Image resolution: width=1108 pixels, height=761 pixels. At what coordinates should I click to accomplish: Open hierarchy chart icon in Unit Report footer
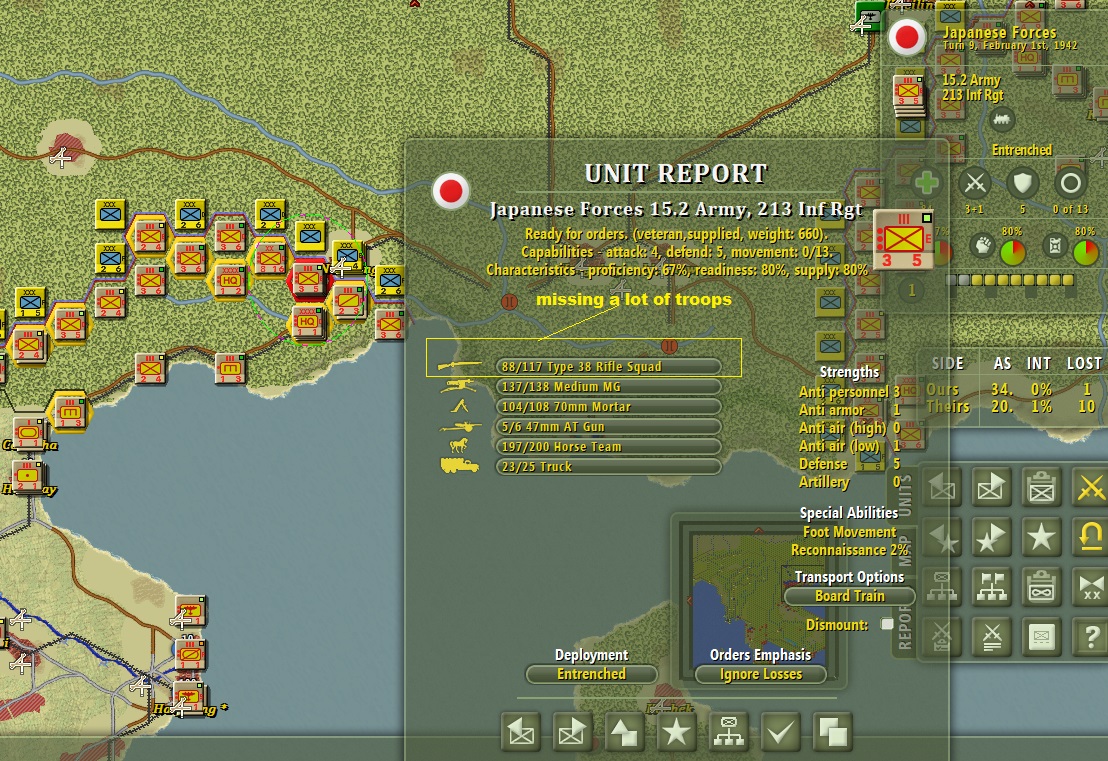[729, 733]
